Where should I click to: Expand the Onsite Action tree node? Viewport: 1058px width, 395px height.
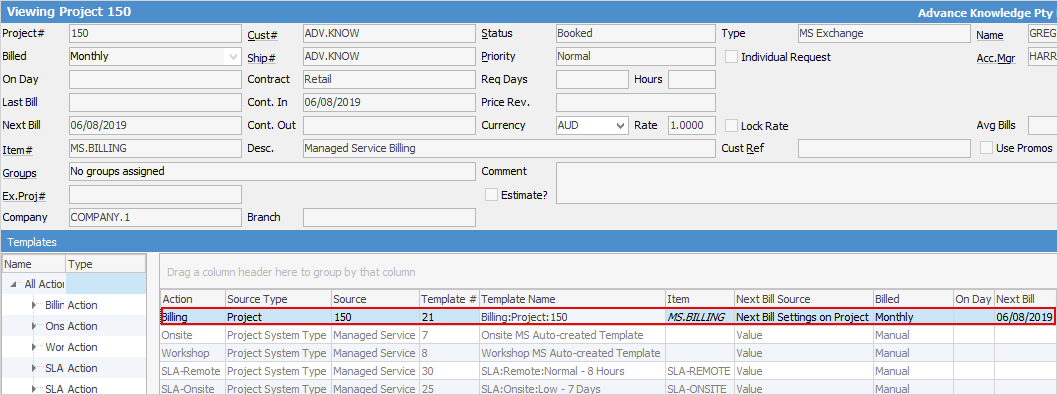tap(35, 326)
